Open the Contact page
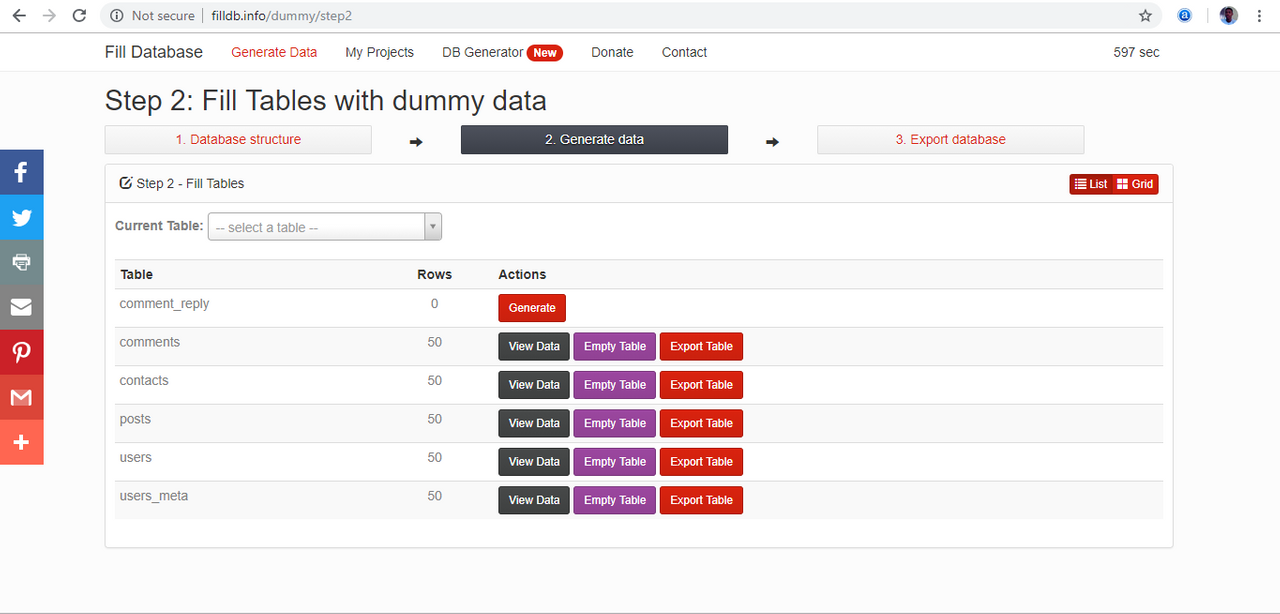Viewport: 1280px width, 614px height. click(684, 52)
